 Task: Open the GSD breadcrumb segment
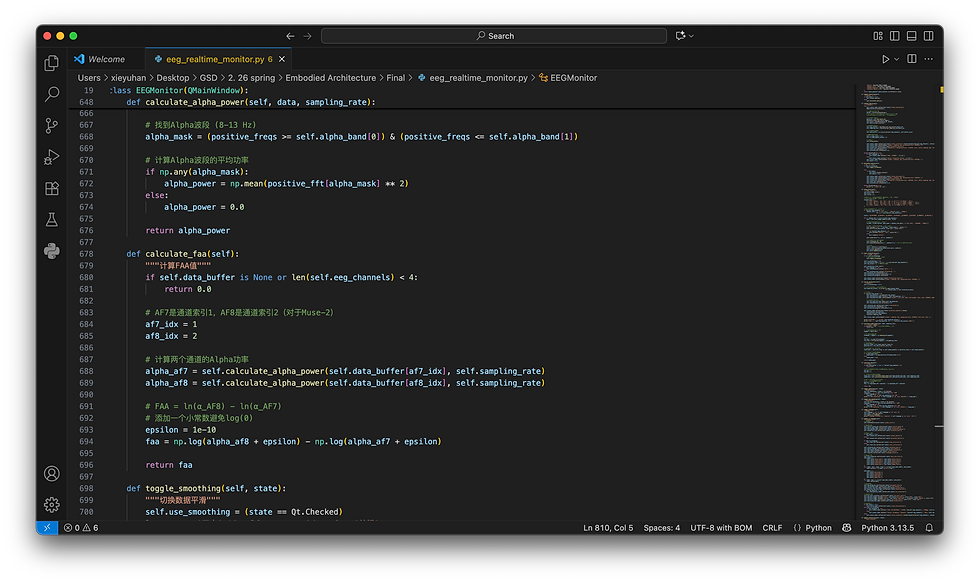[208, 77]
